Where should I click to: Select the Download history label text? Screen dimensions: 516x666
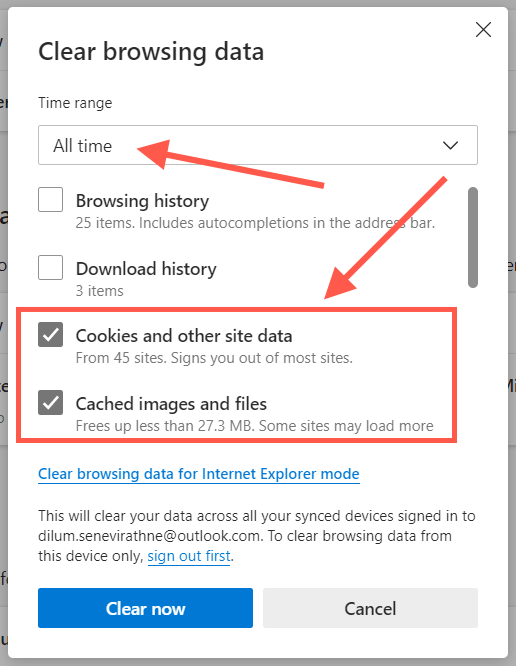click(x=146, y=268)
